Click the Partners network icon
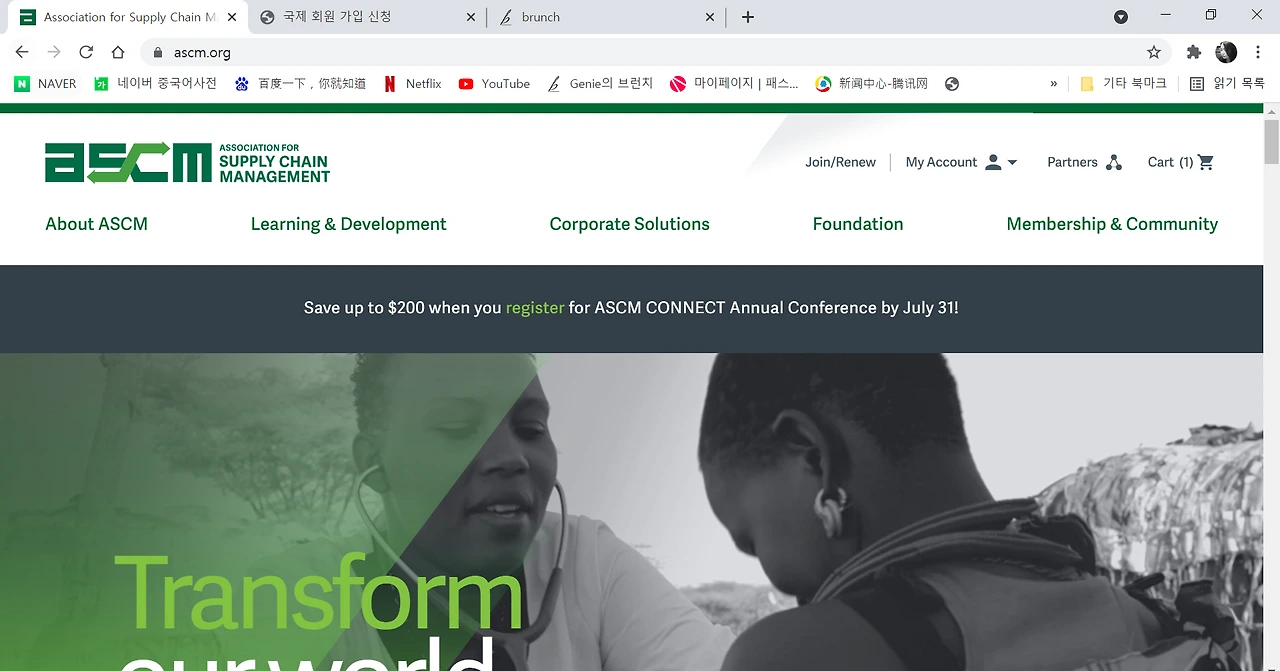The height and width of the screenshot is (671, 1280). (1113, 162)
